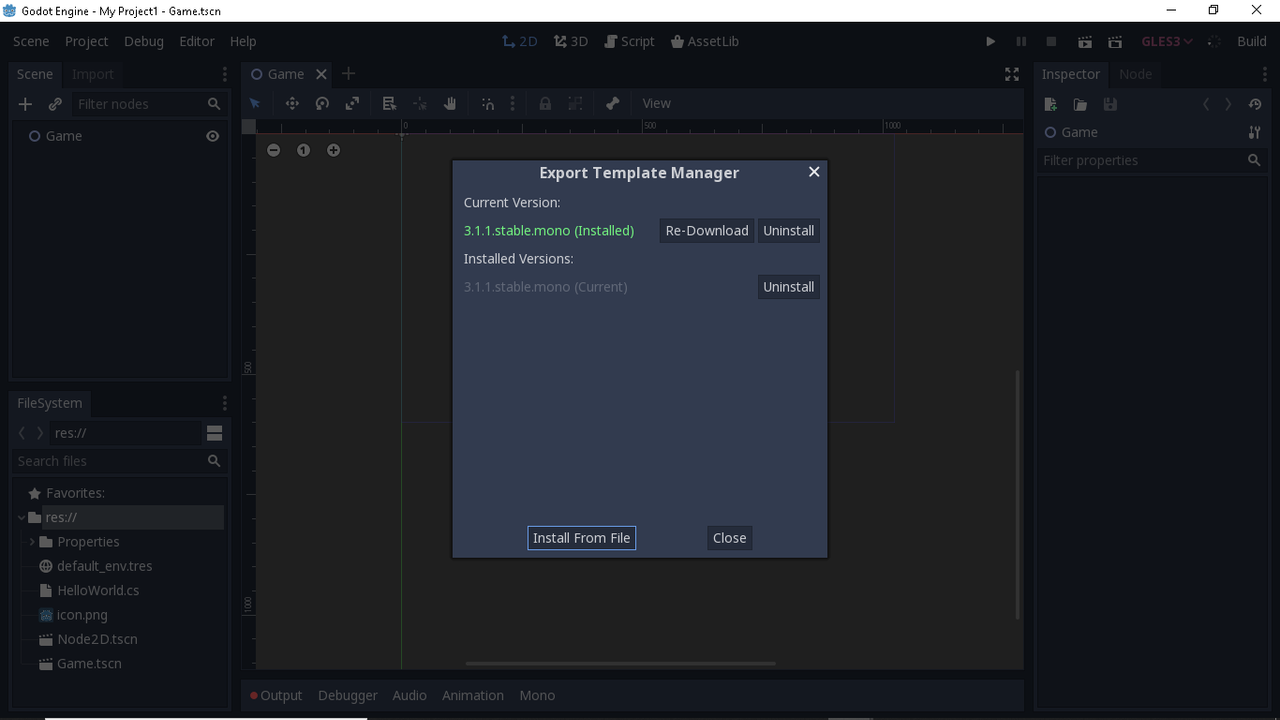Viewport: 1280px width, 720px height.
Task: Play a custom scene clapperboard icon
Action: point(1115,41)
